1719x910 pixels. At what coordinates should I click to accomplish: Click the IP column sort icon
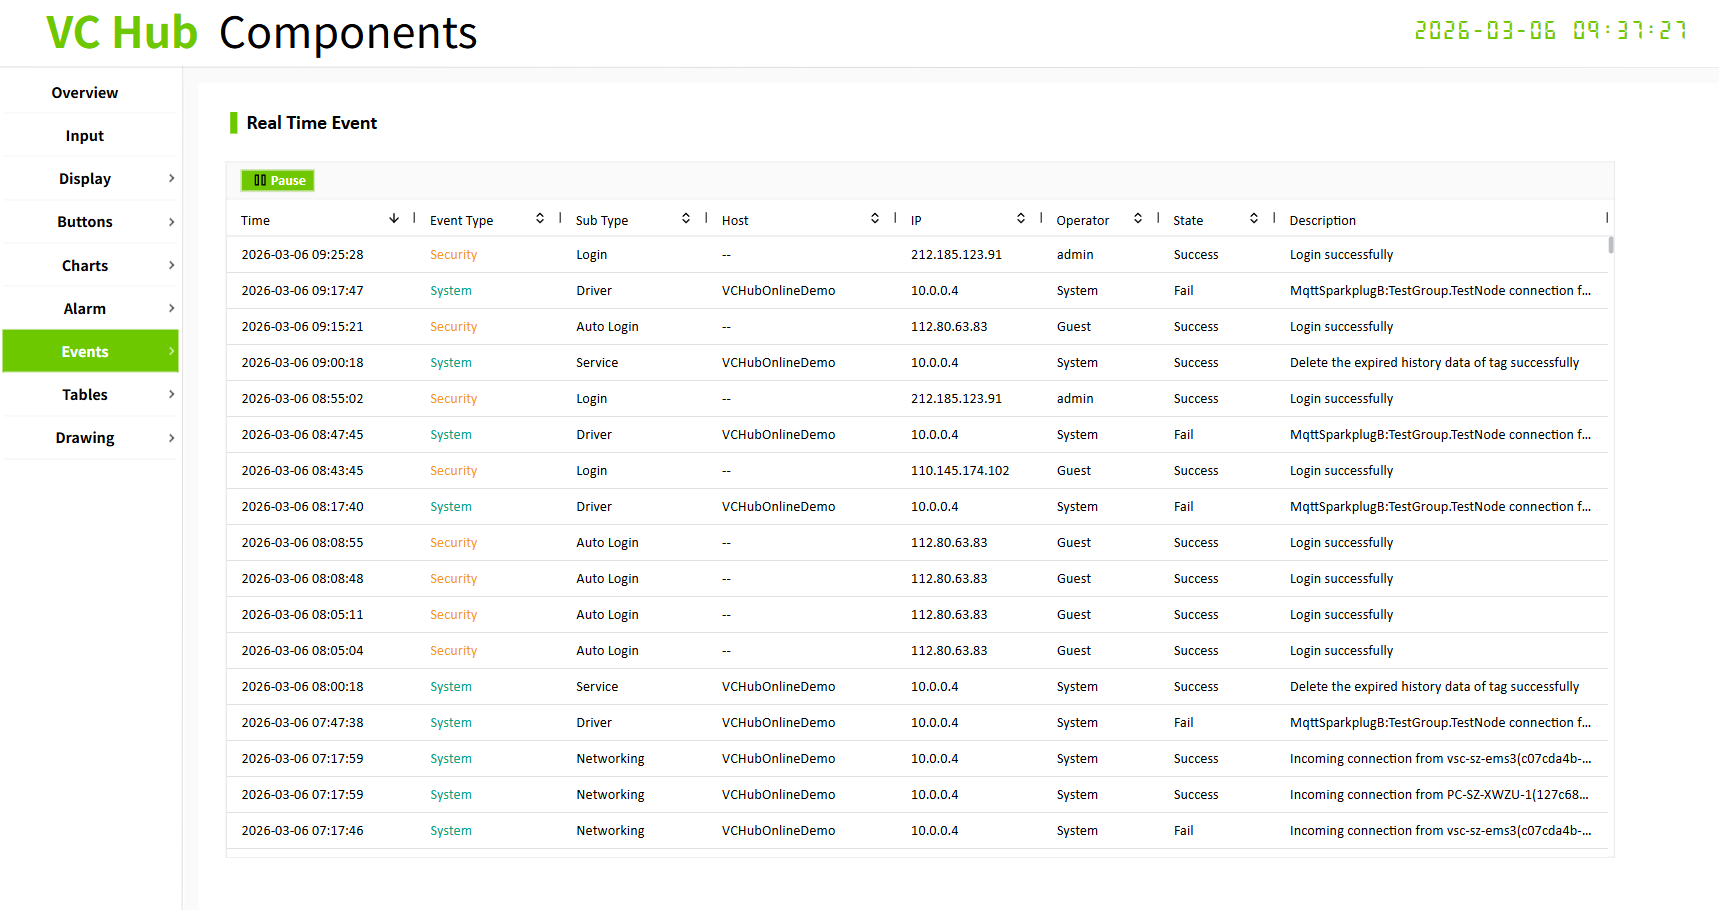point(1021,219)
